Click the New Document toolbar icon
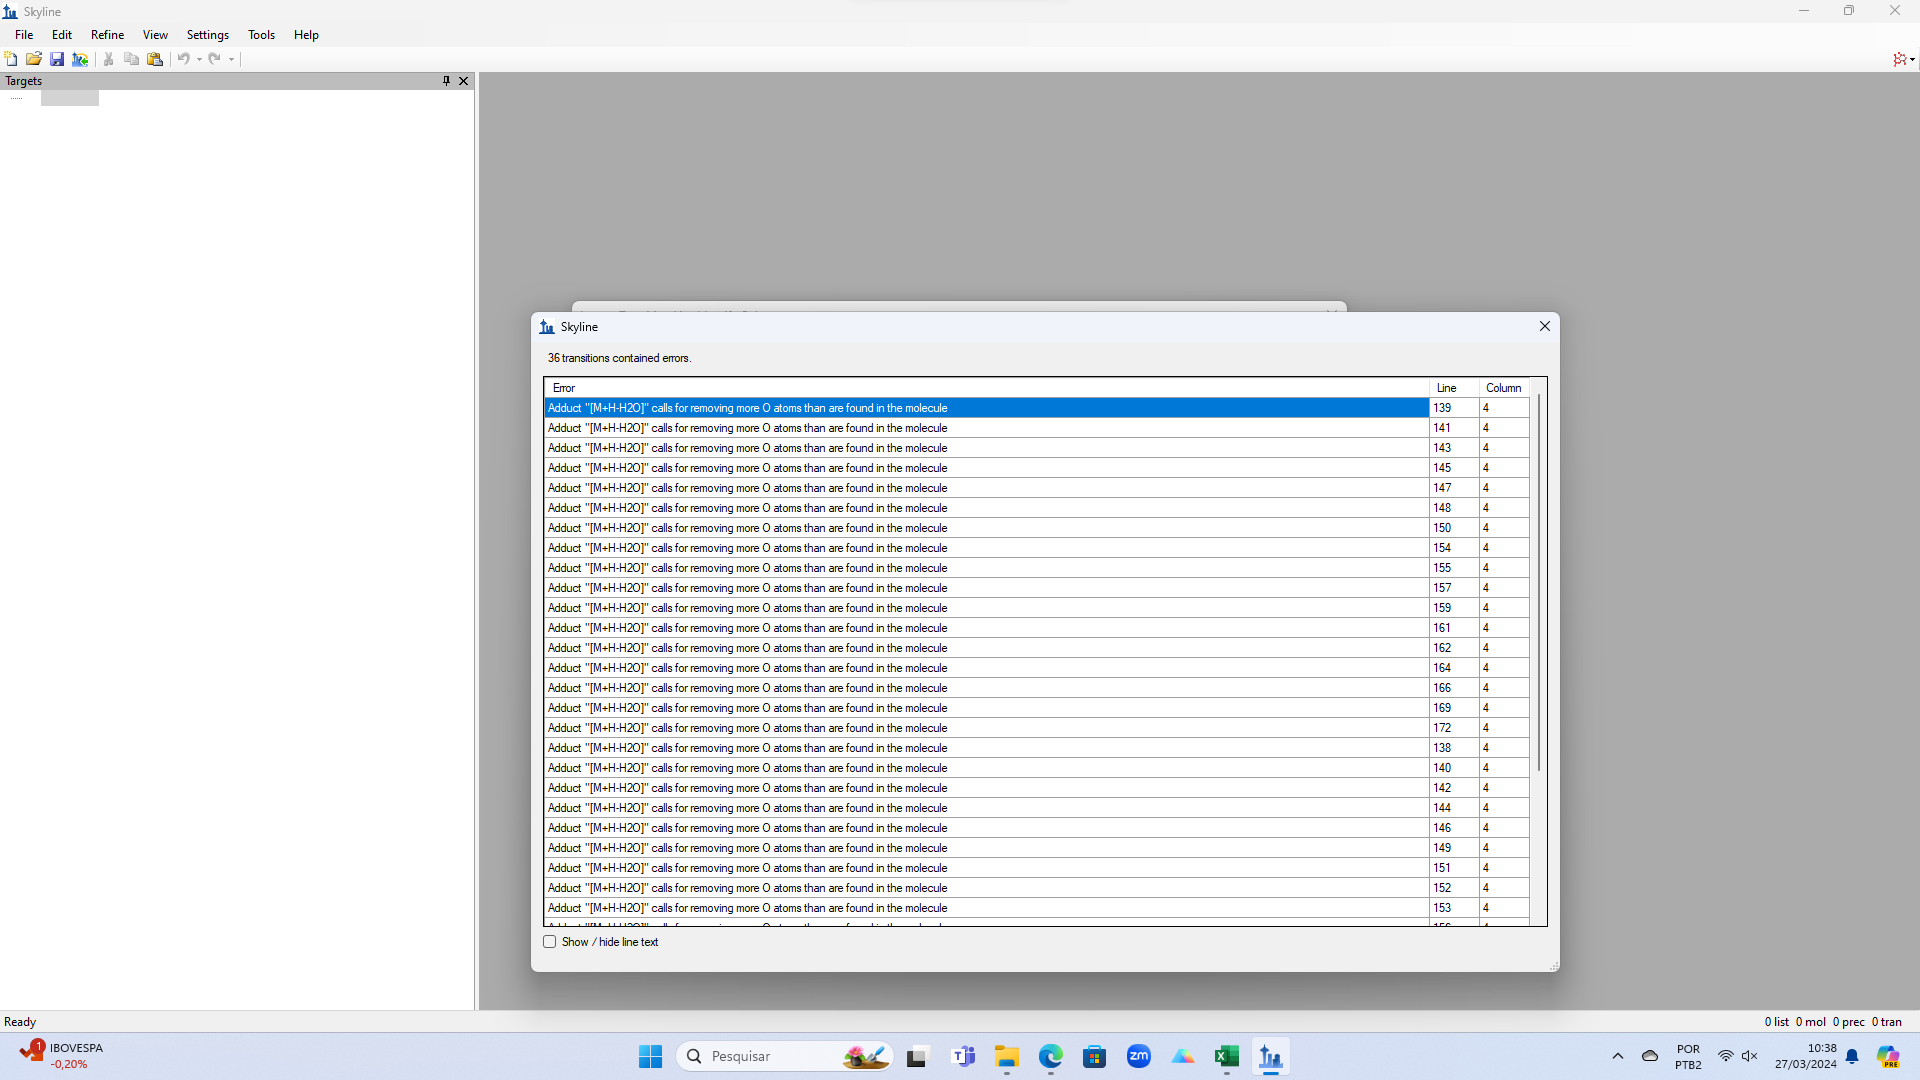The height and width of the screenshot is (1080, 1920). (x=11, y=59)
